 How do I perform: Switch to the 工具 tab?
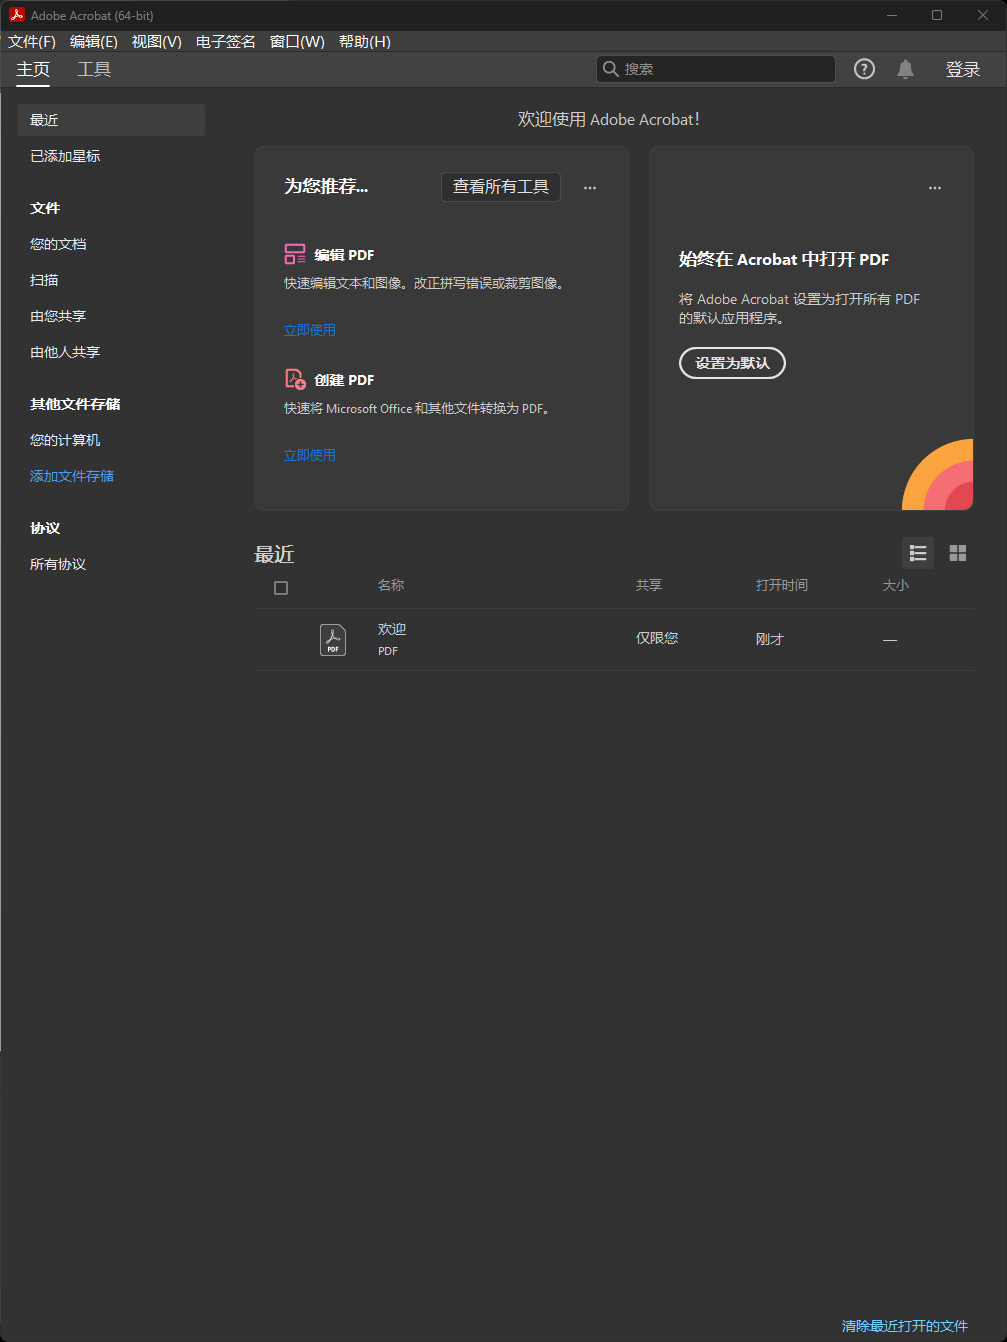(x=94, y=69)
